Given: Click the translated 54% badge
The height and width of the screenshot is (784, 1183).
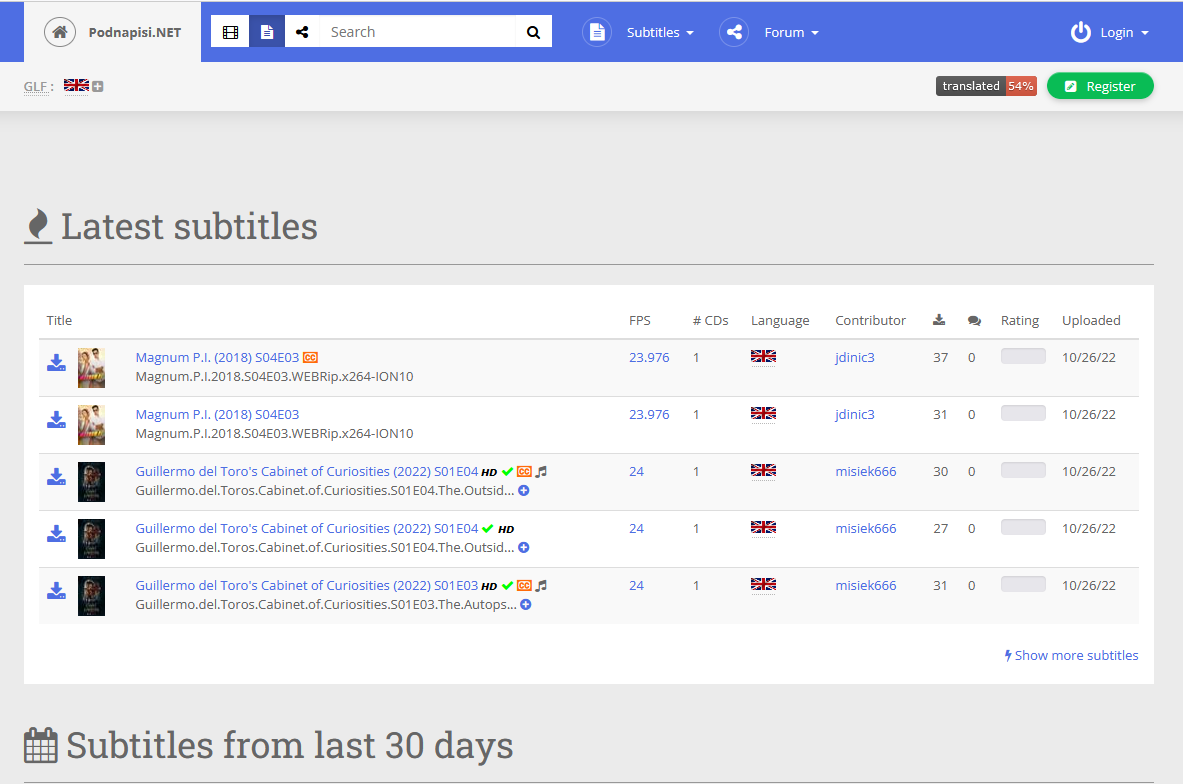Looking at the screenshot, I should (x=986, y=86).
